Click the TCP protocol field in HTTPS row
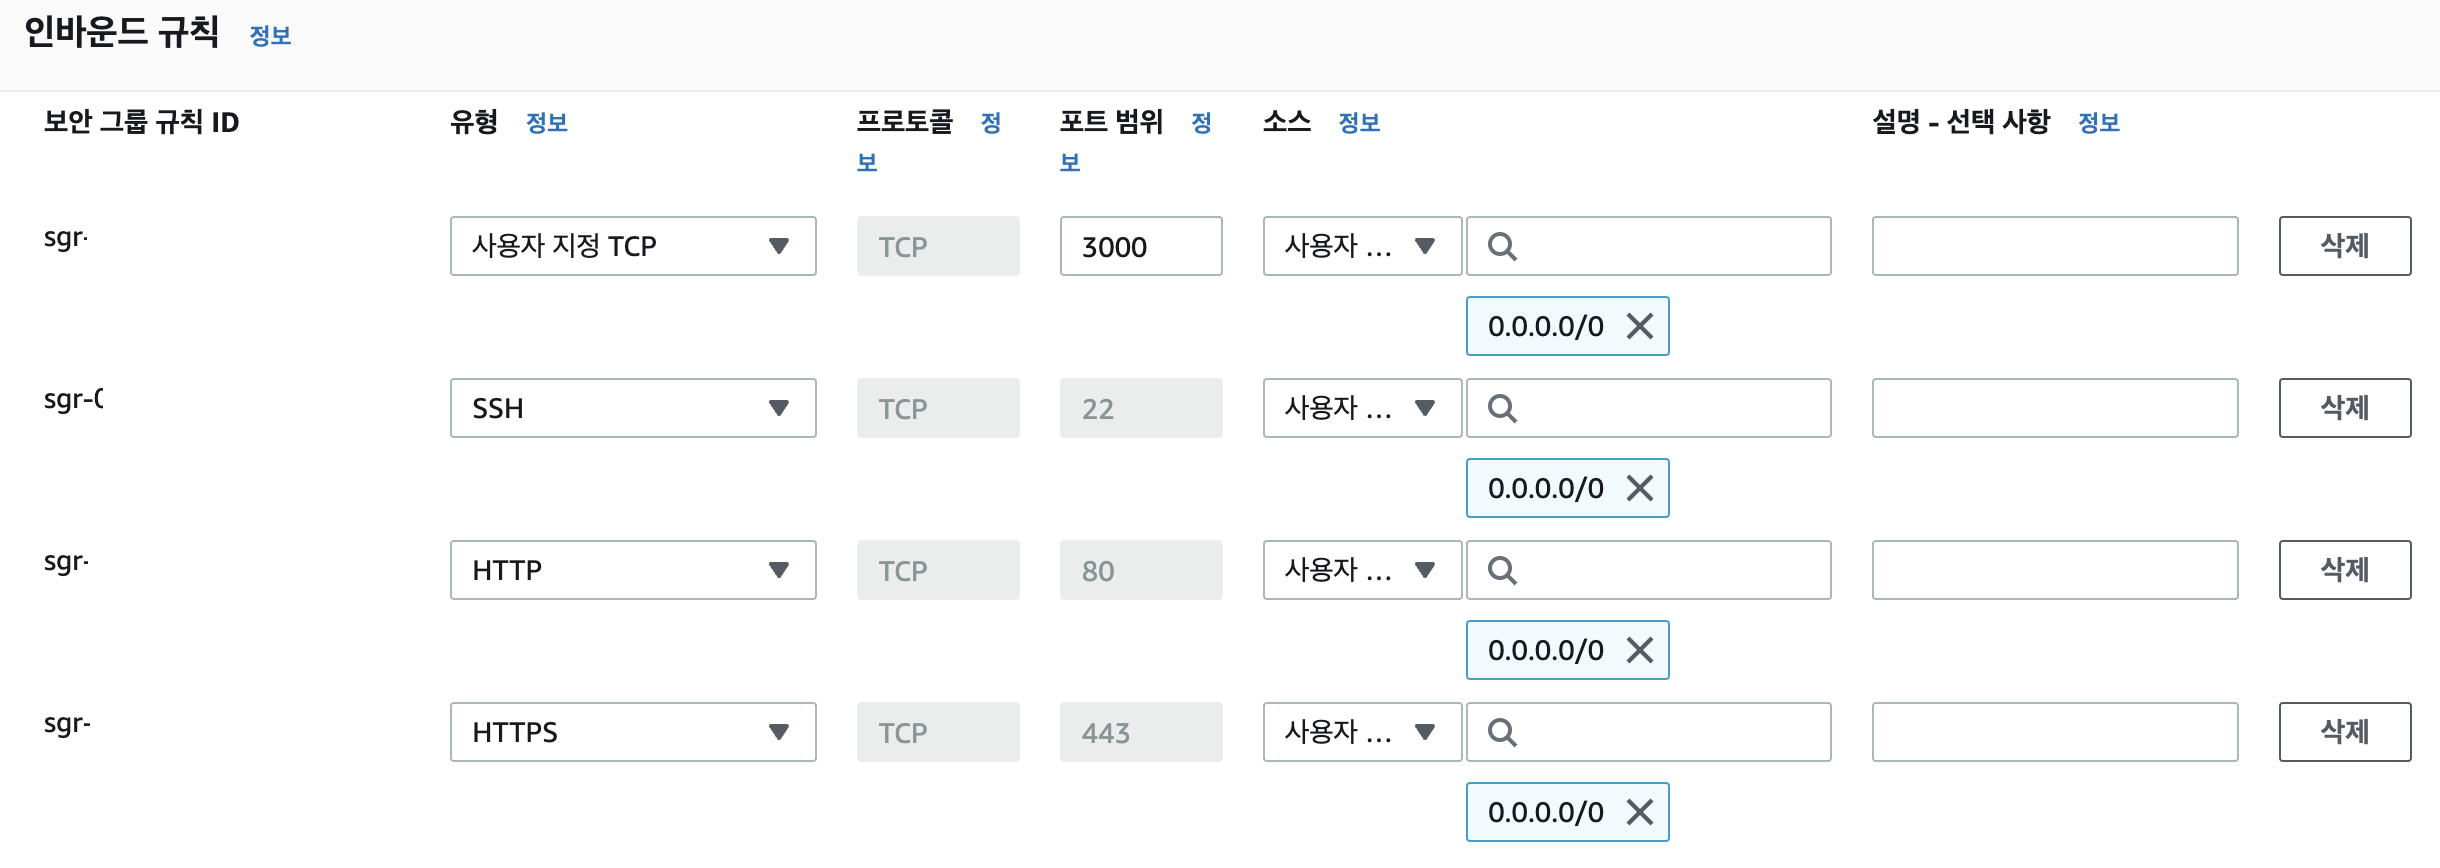 click(938, 732)
